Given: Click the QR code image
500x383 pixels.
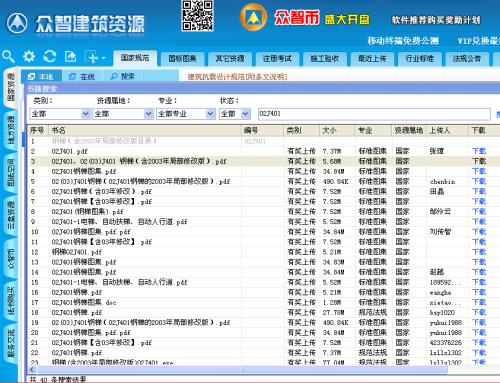Looking at the screenshot, I should pyautogui.click(x=197, y=16).
